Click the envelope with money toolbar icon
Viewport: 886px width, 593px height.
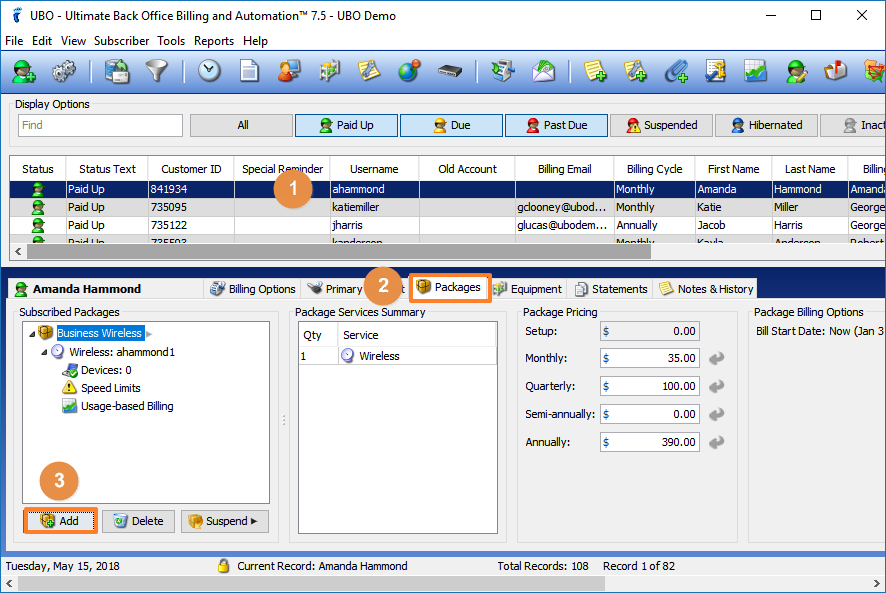[543, 72]
